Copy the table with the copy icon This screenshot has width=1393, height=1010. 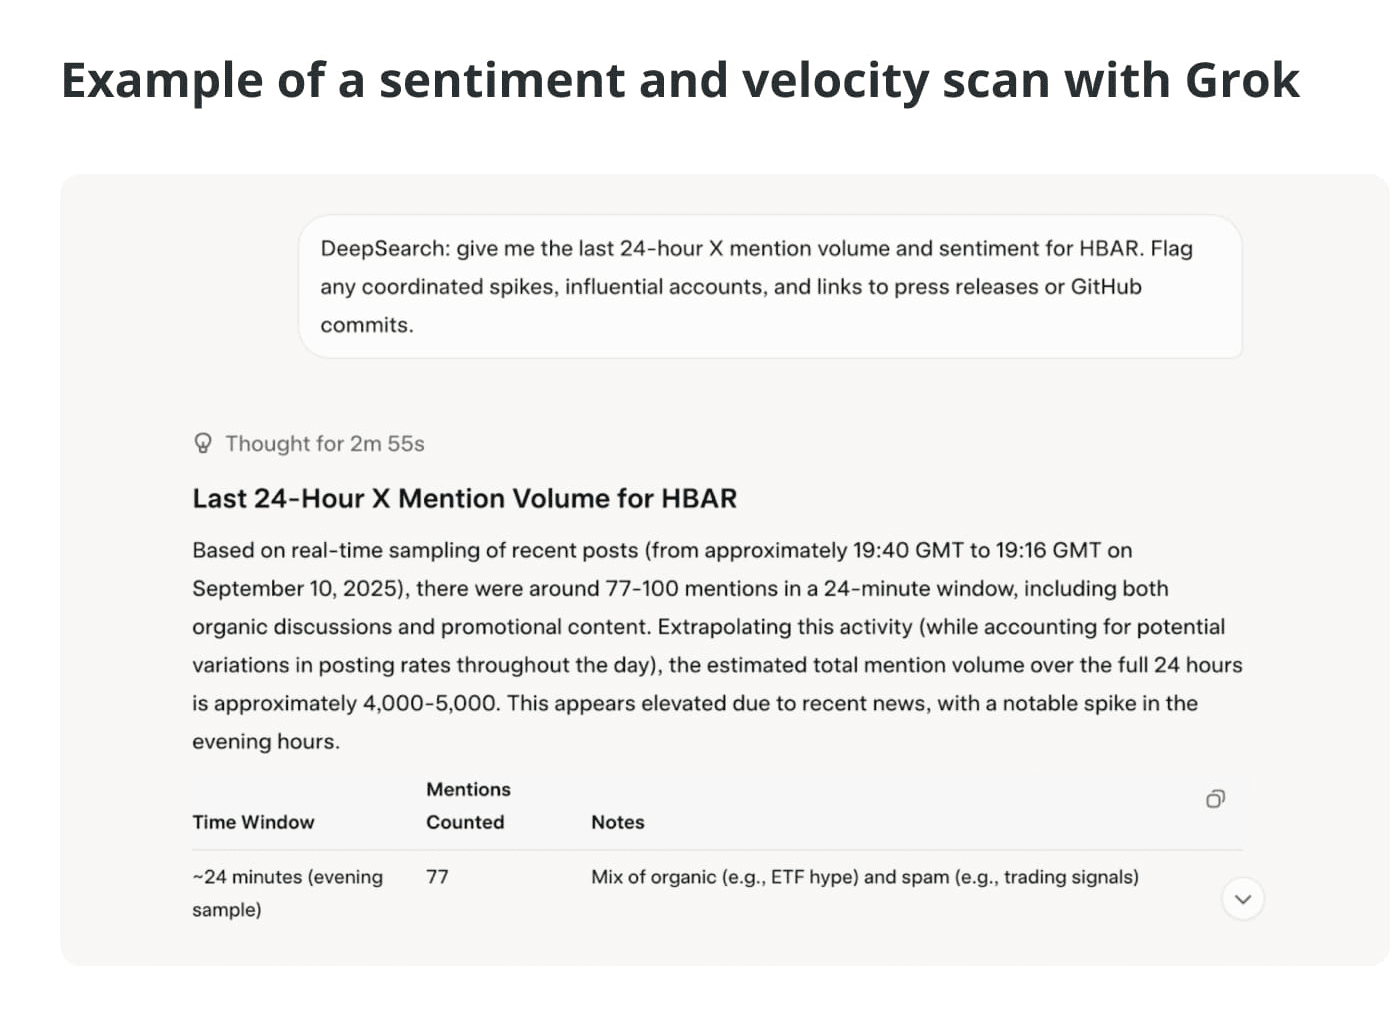[x=1215, y=798]
